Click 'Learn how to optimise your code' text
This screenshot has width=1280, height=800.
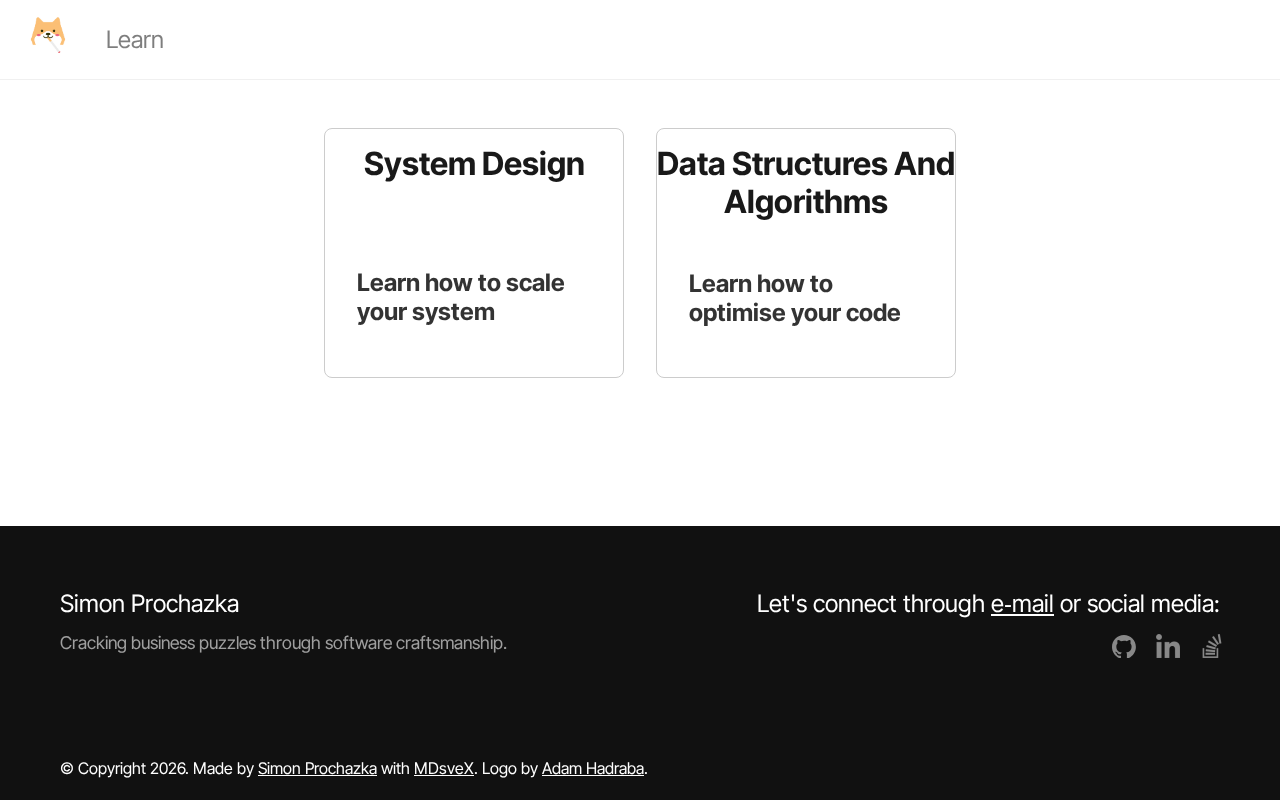point(794,298)
